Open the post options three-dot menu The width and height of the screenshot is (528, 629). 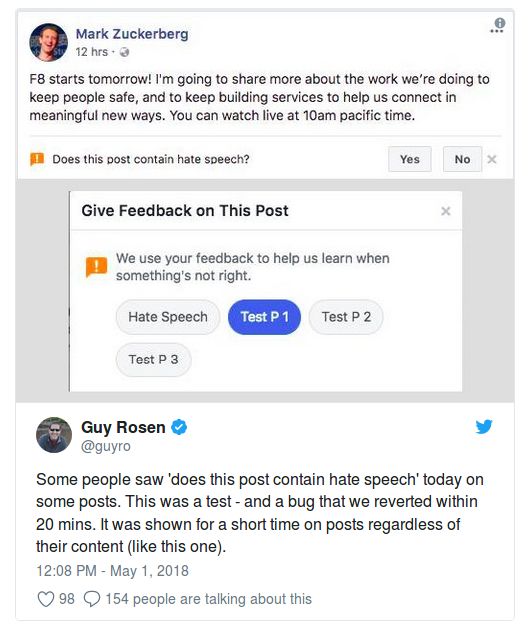pyautogui.click(x=497, y=31)
